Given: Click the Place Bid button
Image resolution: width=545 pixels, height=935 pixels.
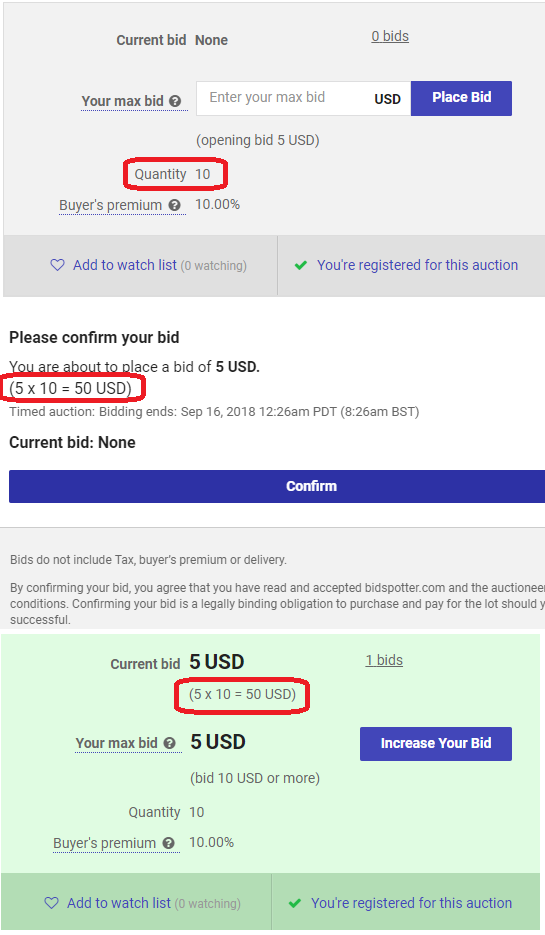Looking at the screenshot, I should click(462, 98).
